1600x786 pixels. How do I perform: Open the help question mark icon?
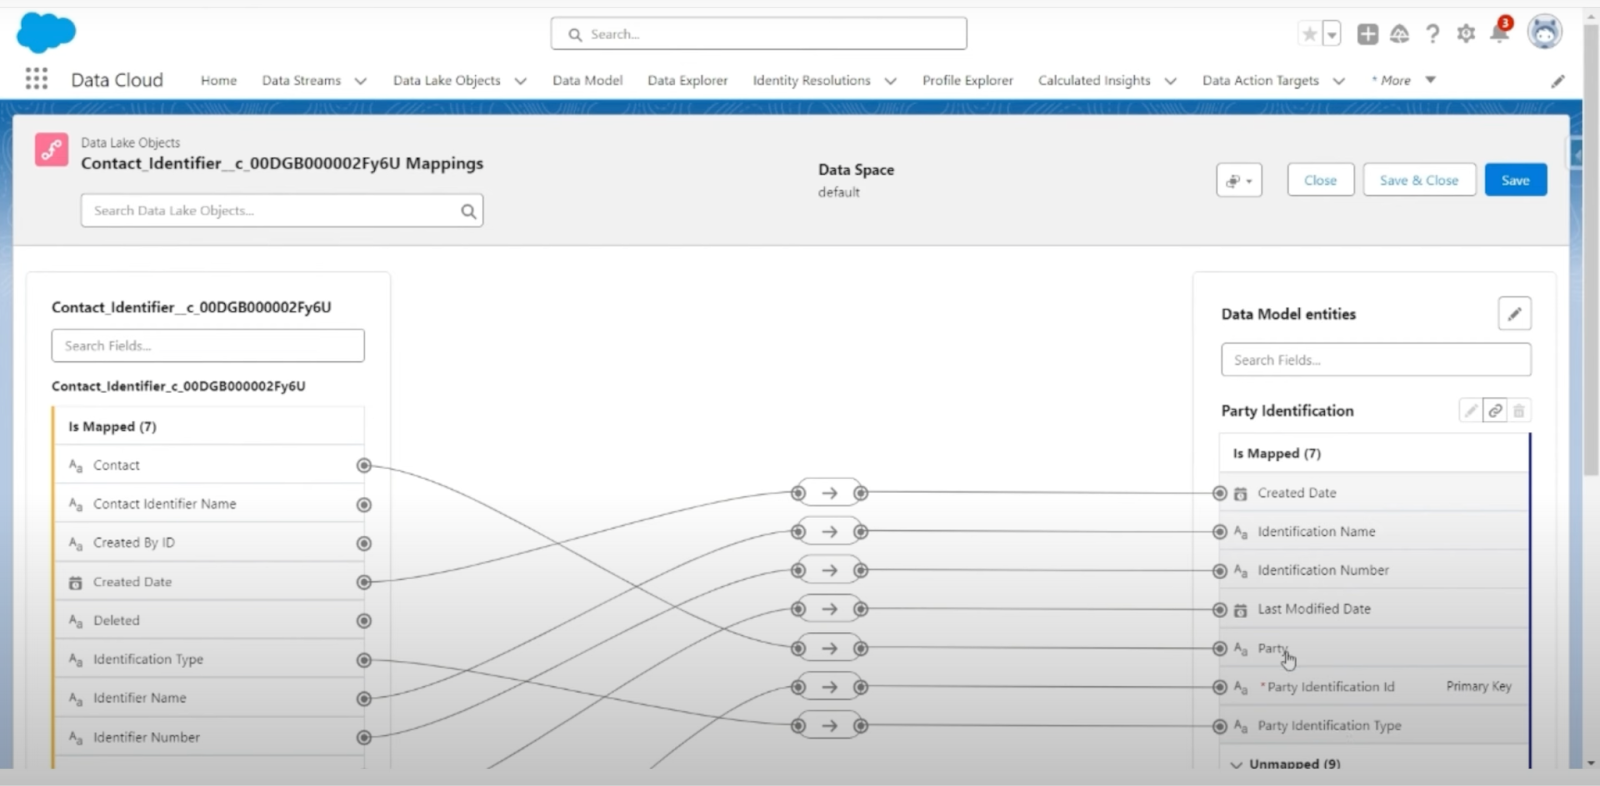(x=1433, y=34)
